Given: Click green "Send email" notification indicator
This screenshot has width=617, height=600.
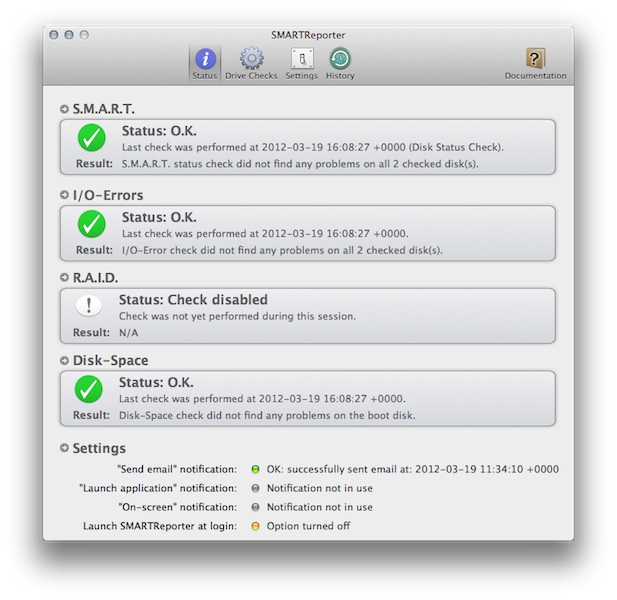Looking at the screenshot, I should tap(255, 469).
